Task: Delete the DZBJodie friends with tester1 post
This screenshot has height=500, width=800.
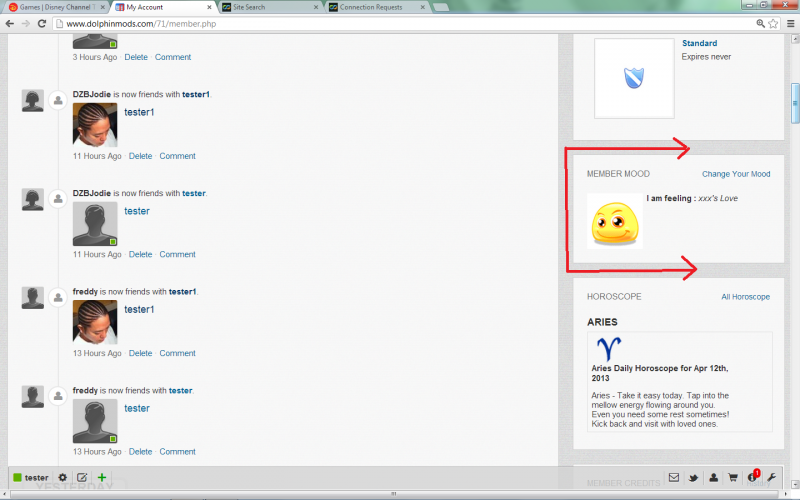Action: pos(140,156)
